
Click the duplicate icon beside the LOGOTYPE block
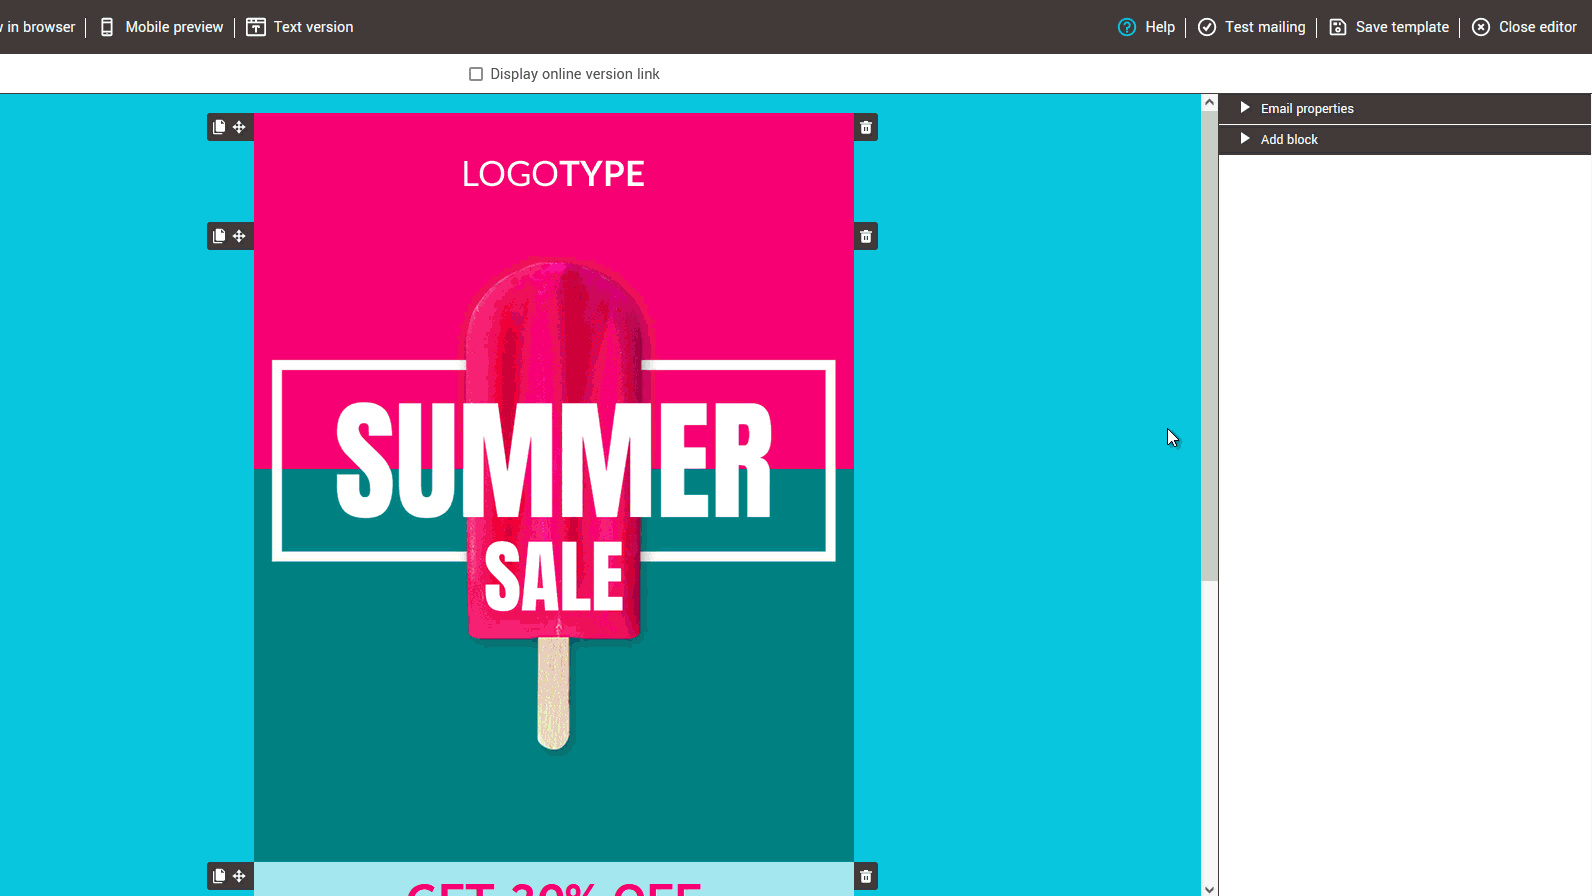coord(219,127)
